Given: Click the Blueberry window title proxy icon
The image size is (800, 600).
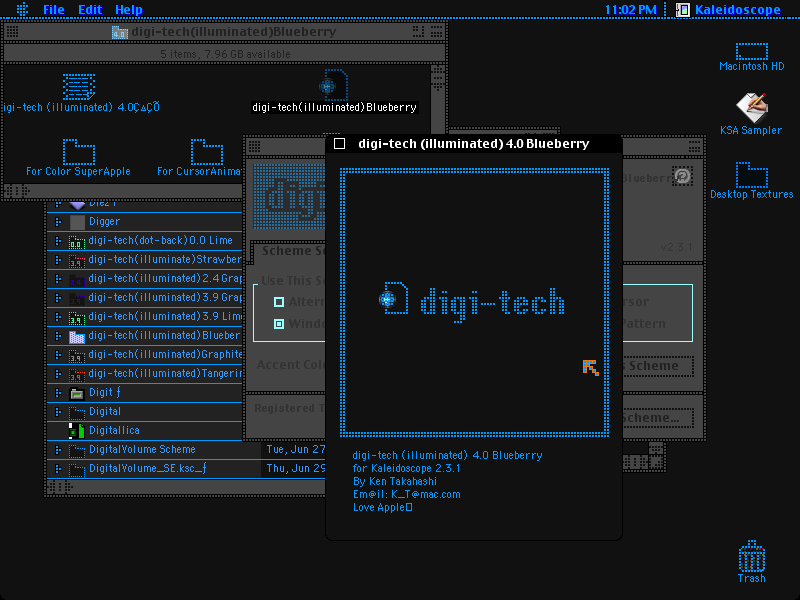Looking at the screenshot, I should (119, 32).
